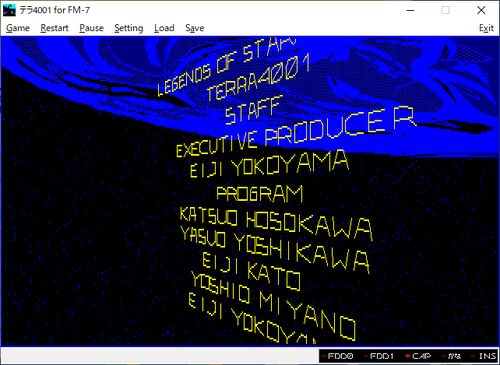The height and width of the screenshot is (365, 500).
Task: Click the FDD1 drive indicator
Action: (379, 356)
